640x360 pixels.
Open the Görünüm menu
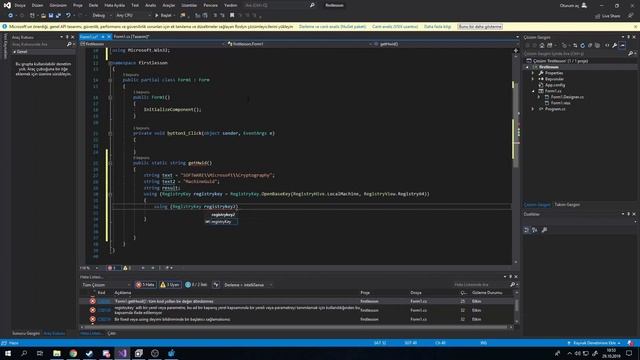58,5
